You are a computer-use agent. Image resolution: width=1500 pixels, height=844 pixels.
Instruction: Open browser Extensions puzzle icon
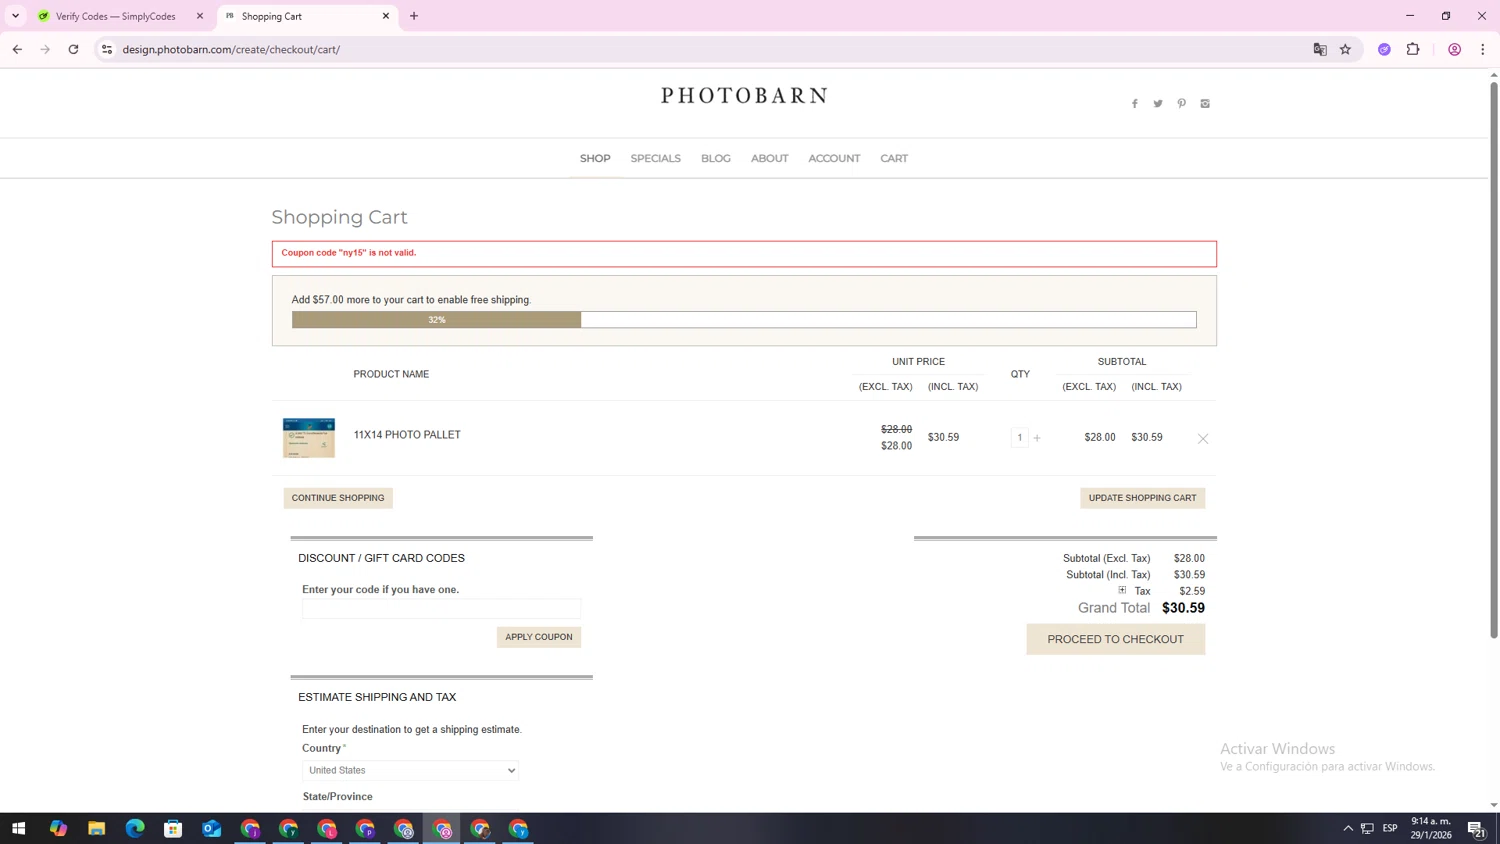click(1413, 49)
